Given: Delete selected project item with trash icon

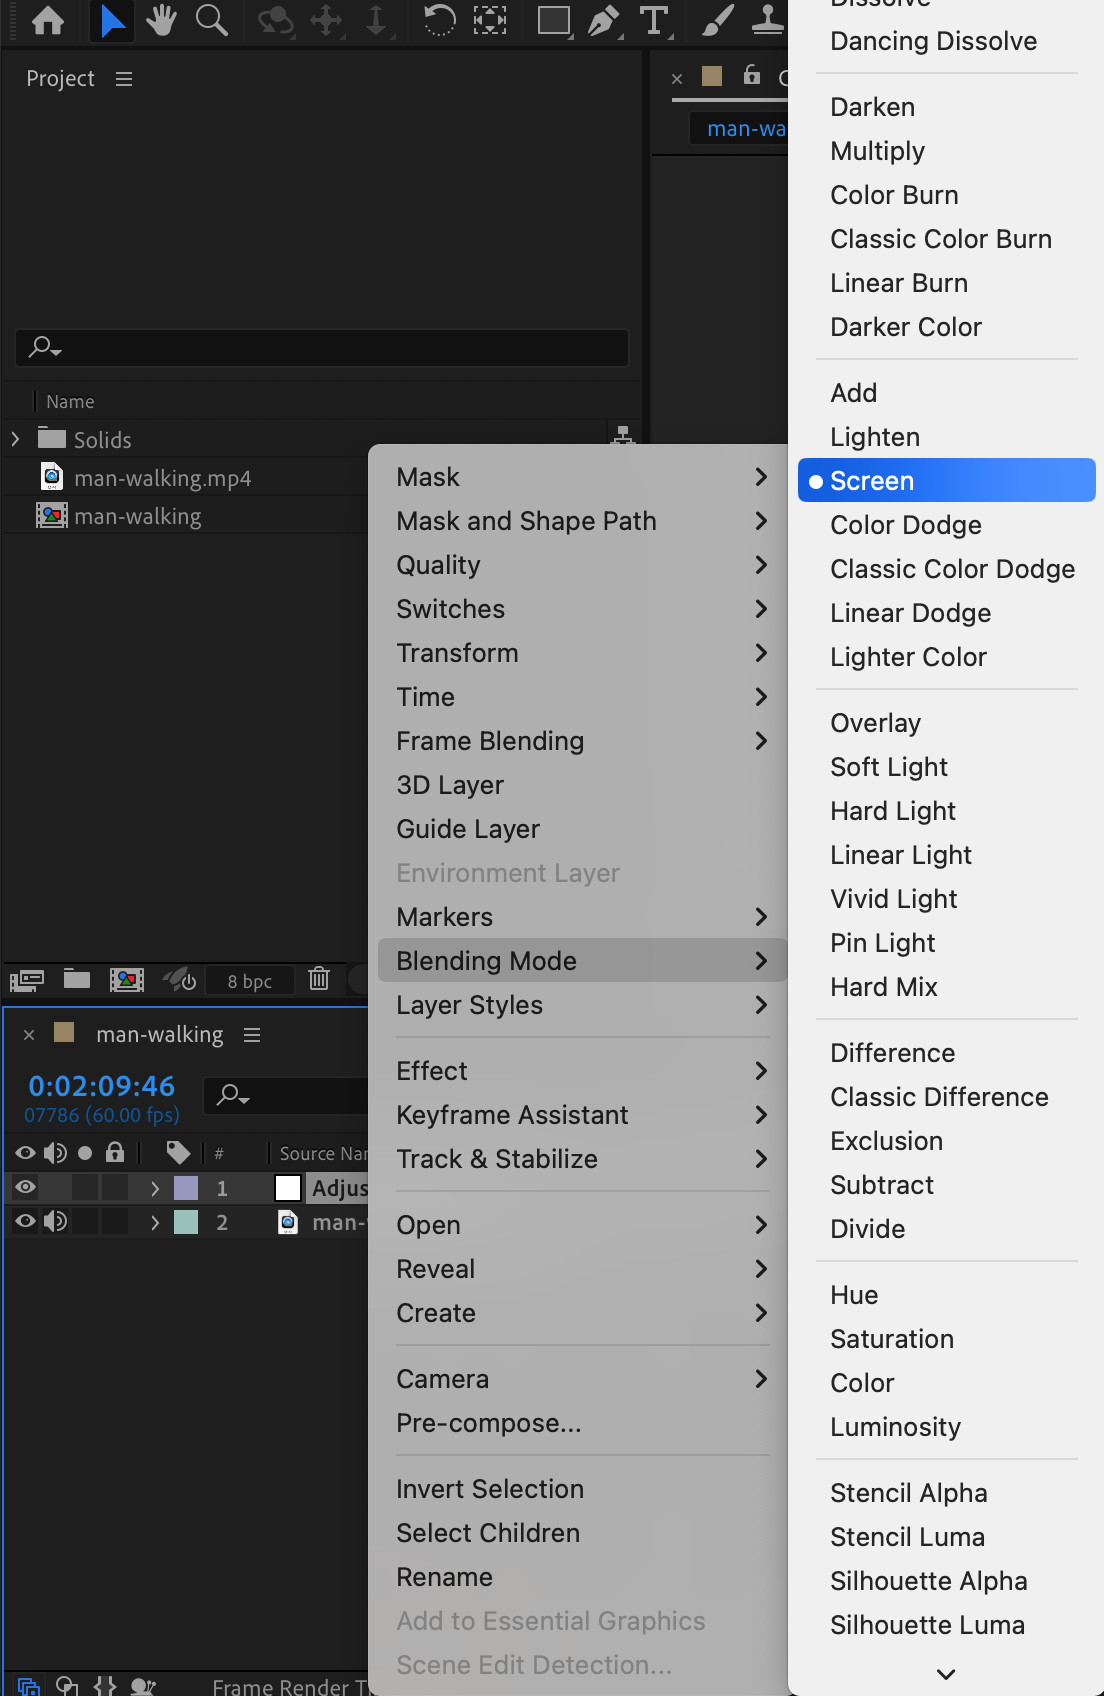Looking at the screenshot, I should (319, 979).
